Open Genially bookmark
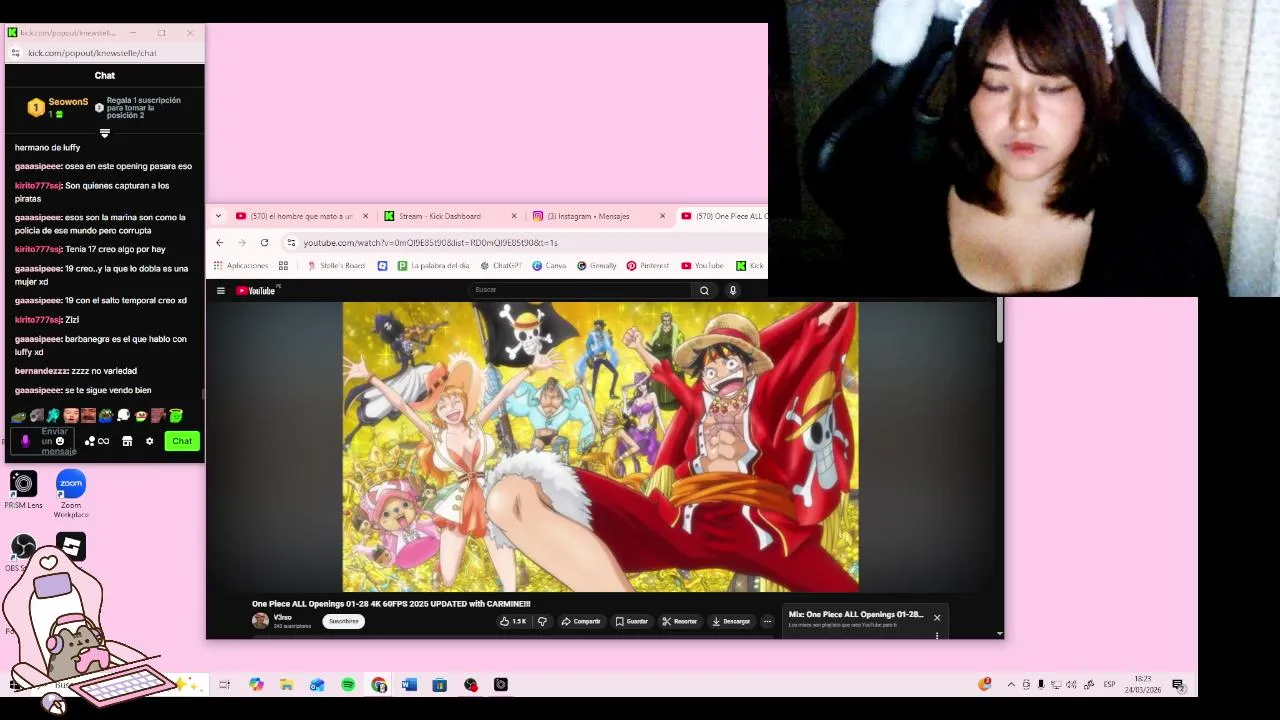Image resolution: width=1280 pixels, height=720 pixels. click(x=597, y=266)
